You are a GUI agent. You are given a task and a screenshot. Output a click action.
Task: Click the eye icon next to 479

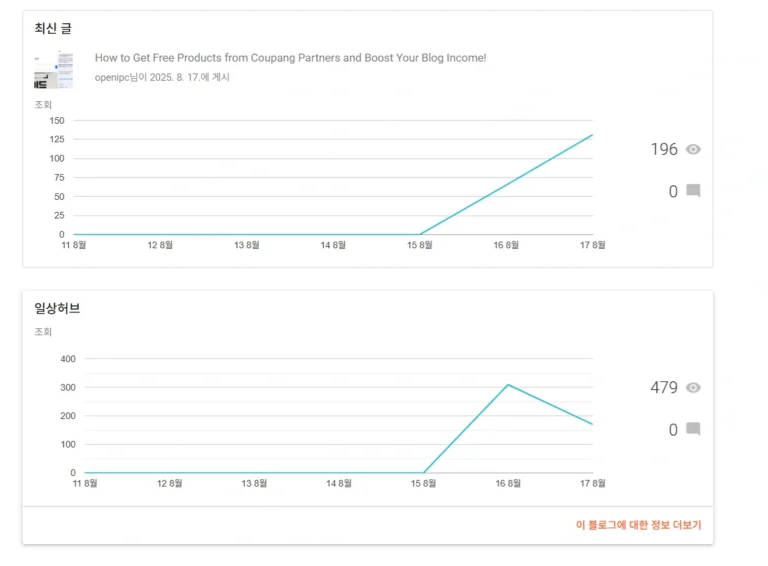tap(693, 388)
